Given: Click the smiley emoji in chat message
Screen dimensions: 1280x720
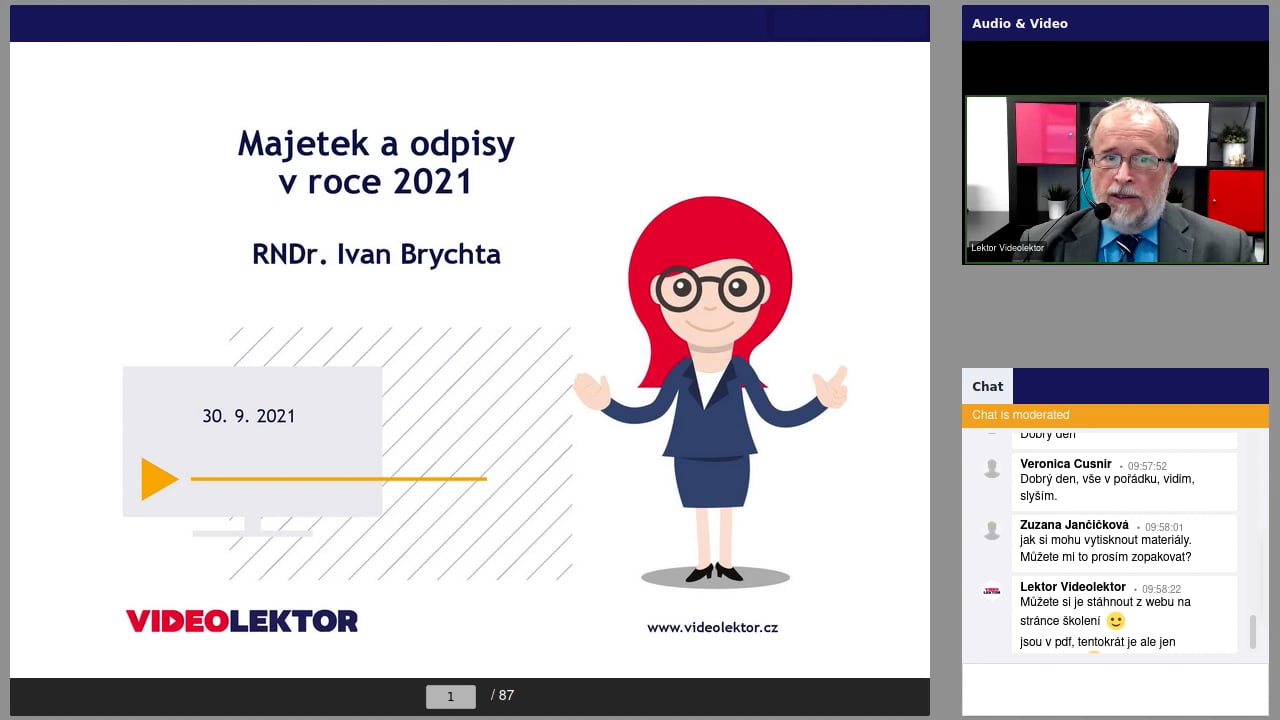Looking at the screenshot, I should click(1116, 621).
